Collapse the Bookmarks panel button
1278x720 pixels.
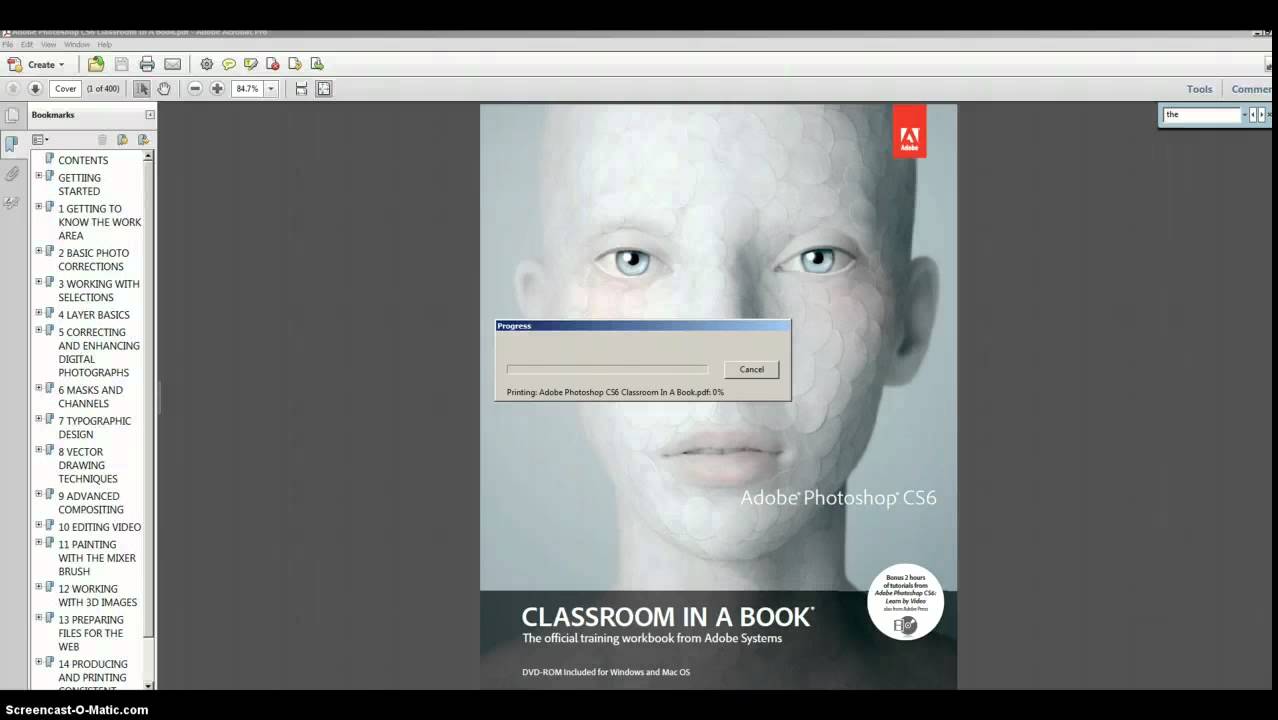[x=150, y=115]
